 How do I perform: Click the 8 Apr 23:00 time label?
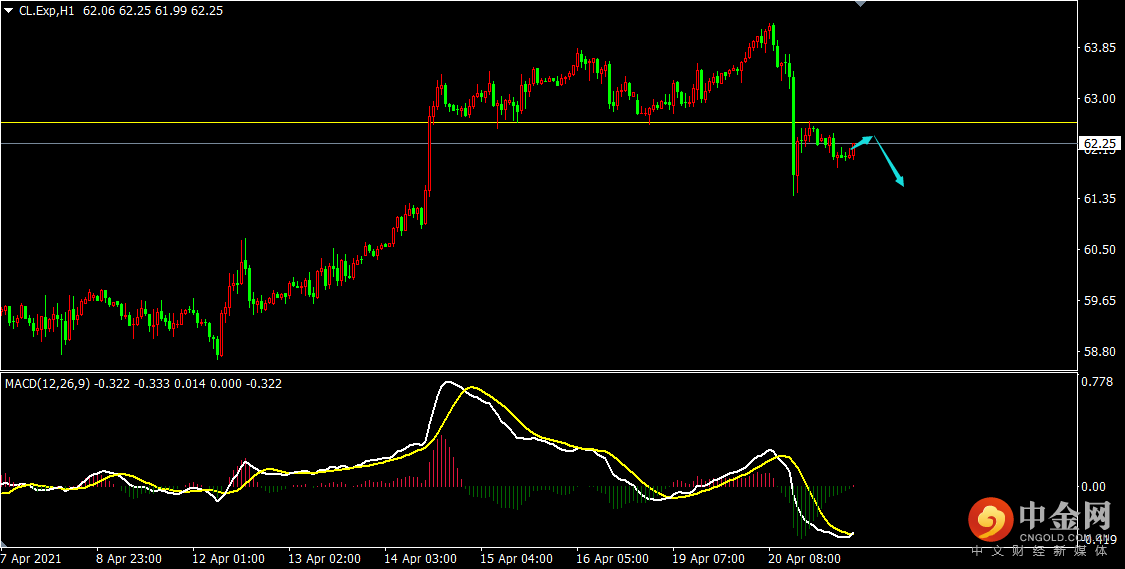pos(129,558)
